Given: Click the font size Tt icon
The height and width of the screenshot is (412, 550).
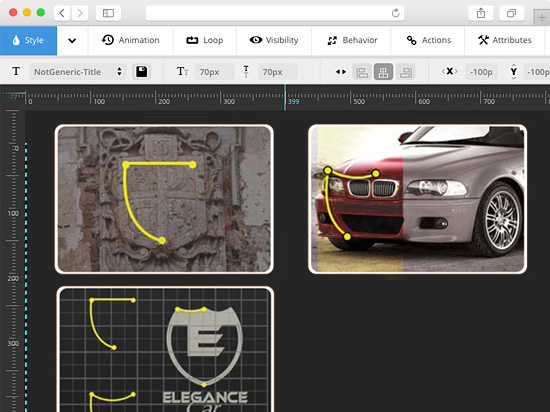Looking at the screenshot, I should coord(182,72).
